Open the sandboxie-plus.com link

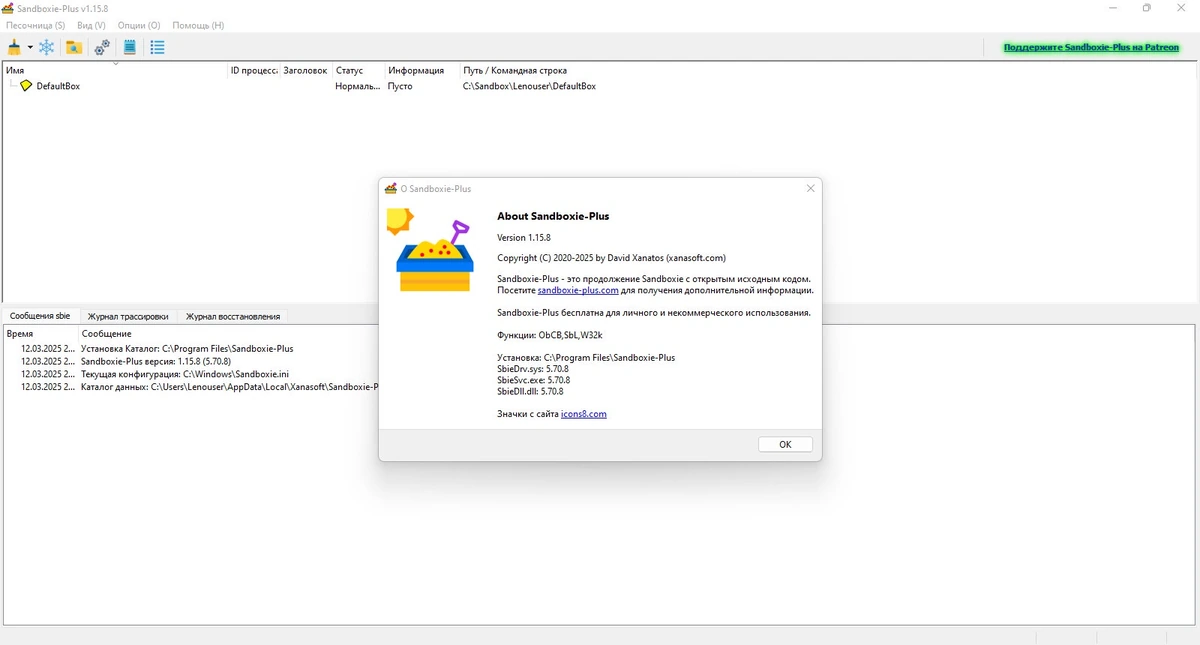coord(578,290)
